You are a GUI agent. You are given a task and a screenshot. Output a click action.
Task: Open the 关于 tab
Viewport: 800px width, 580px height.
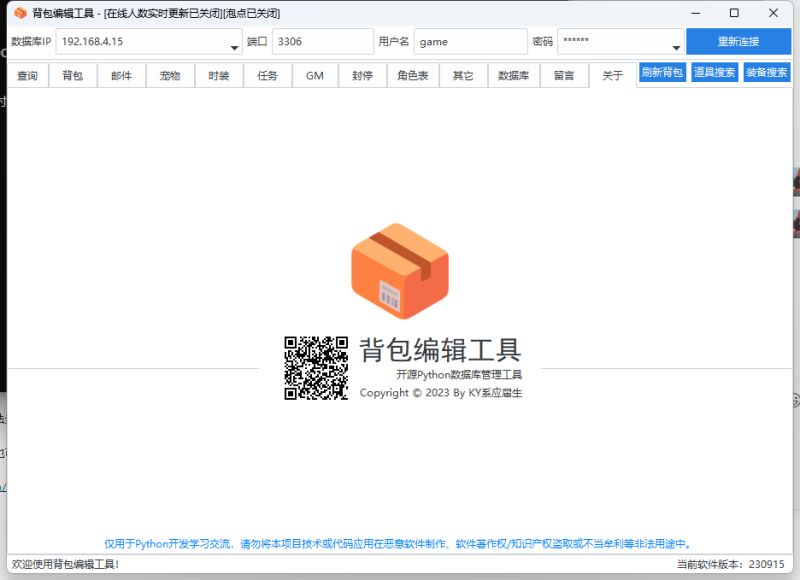tap(613, 74)
